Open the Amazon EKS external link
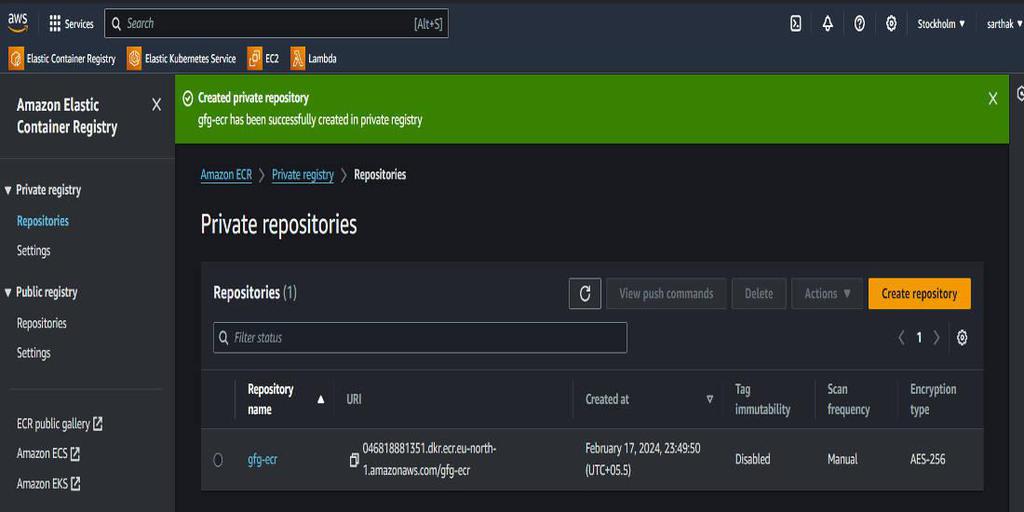Screen dimensions: 1024x512 click(x=48, y=484)
